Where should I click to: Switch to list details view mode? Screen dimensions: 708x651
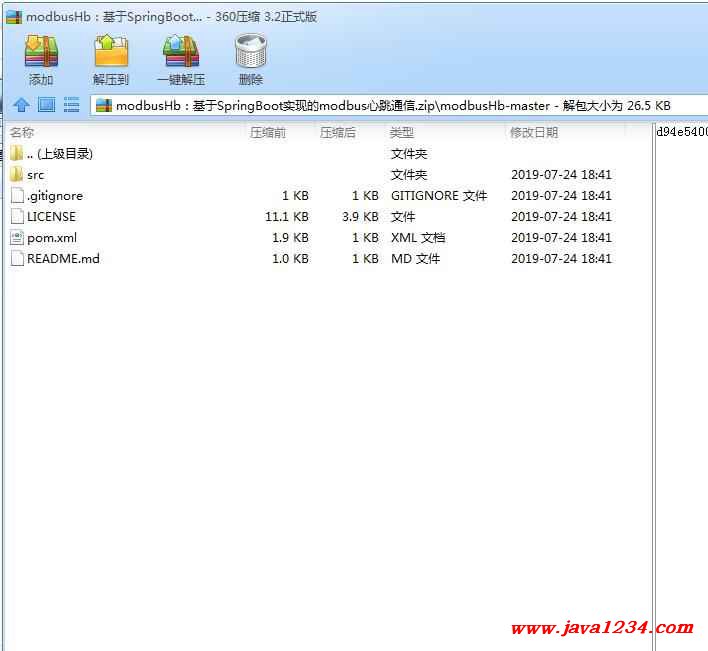pos(71,105)
